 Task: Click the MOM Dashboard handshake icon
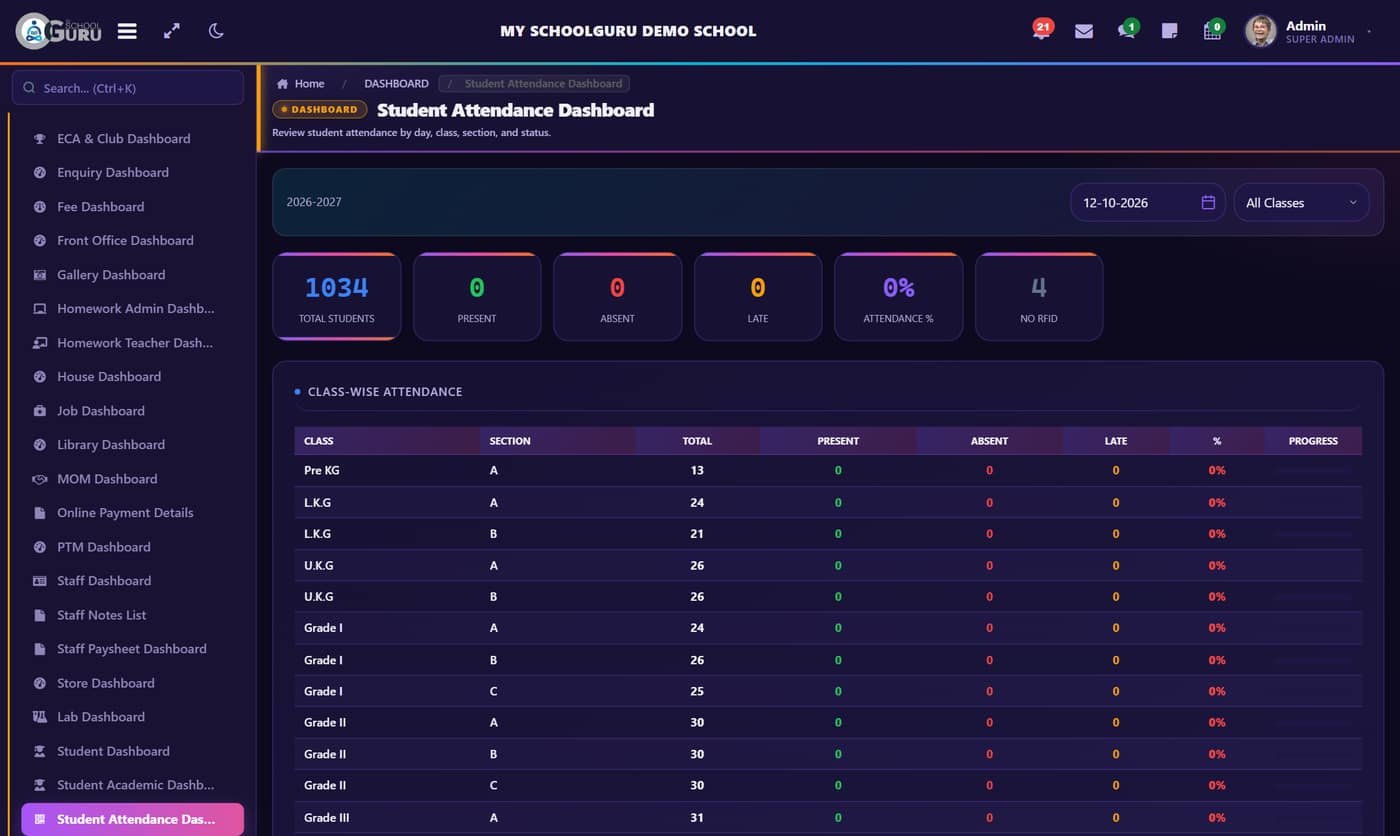tap(40, 479)
